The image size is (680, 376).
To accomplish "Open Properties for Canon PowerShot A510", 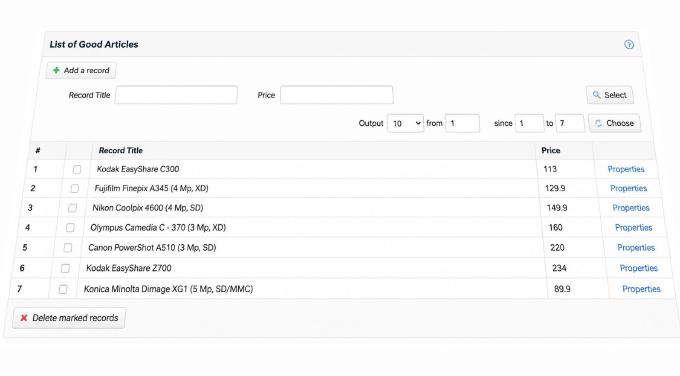I will pos(636,248).
